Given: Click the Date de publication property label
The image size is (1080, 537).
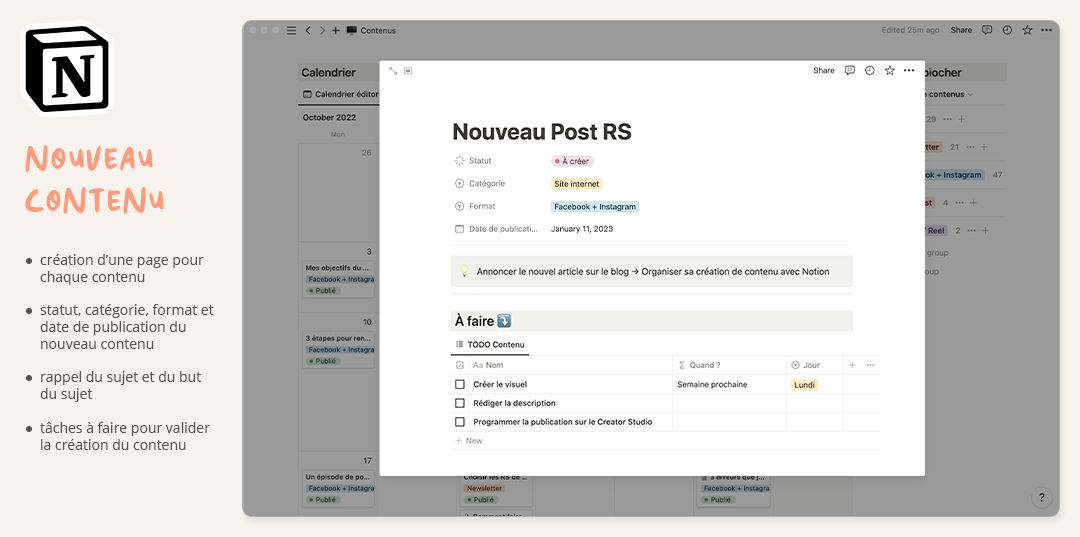Looking at the screenshot, I should pyautogui.click(x=503, y=229).
